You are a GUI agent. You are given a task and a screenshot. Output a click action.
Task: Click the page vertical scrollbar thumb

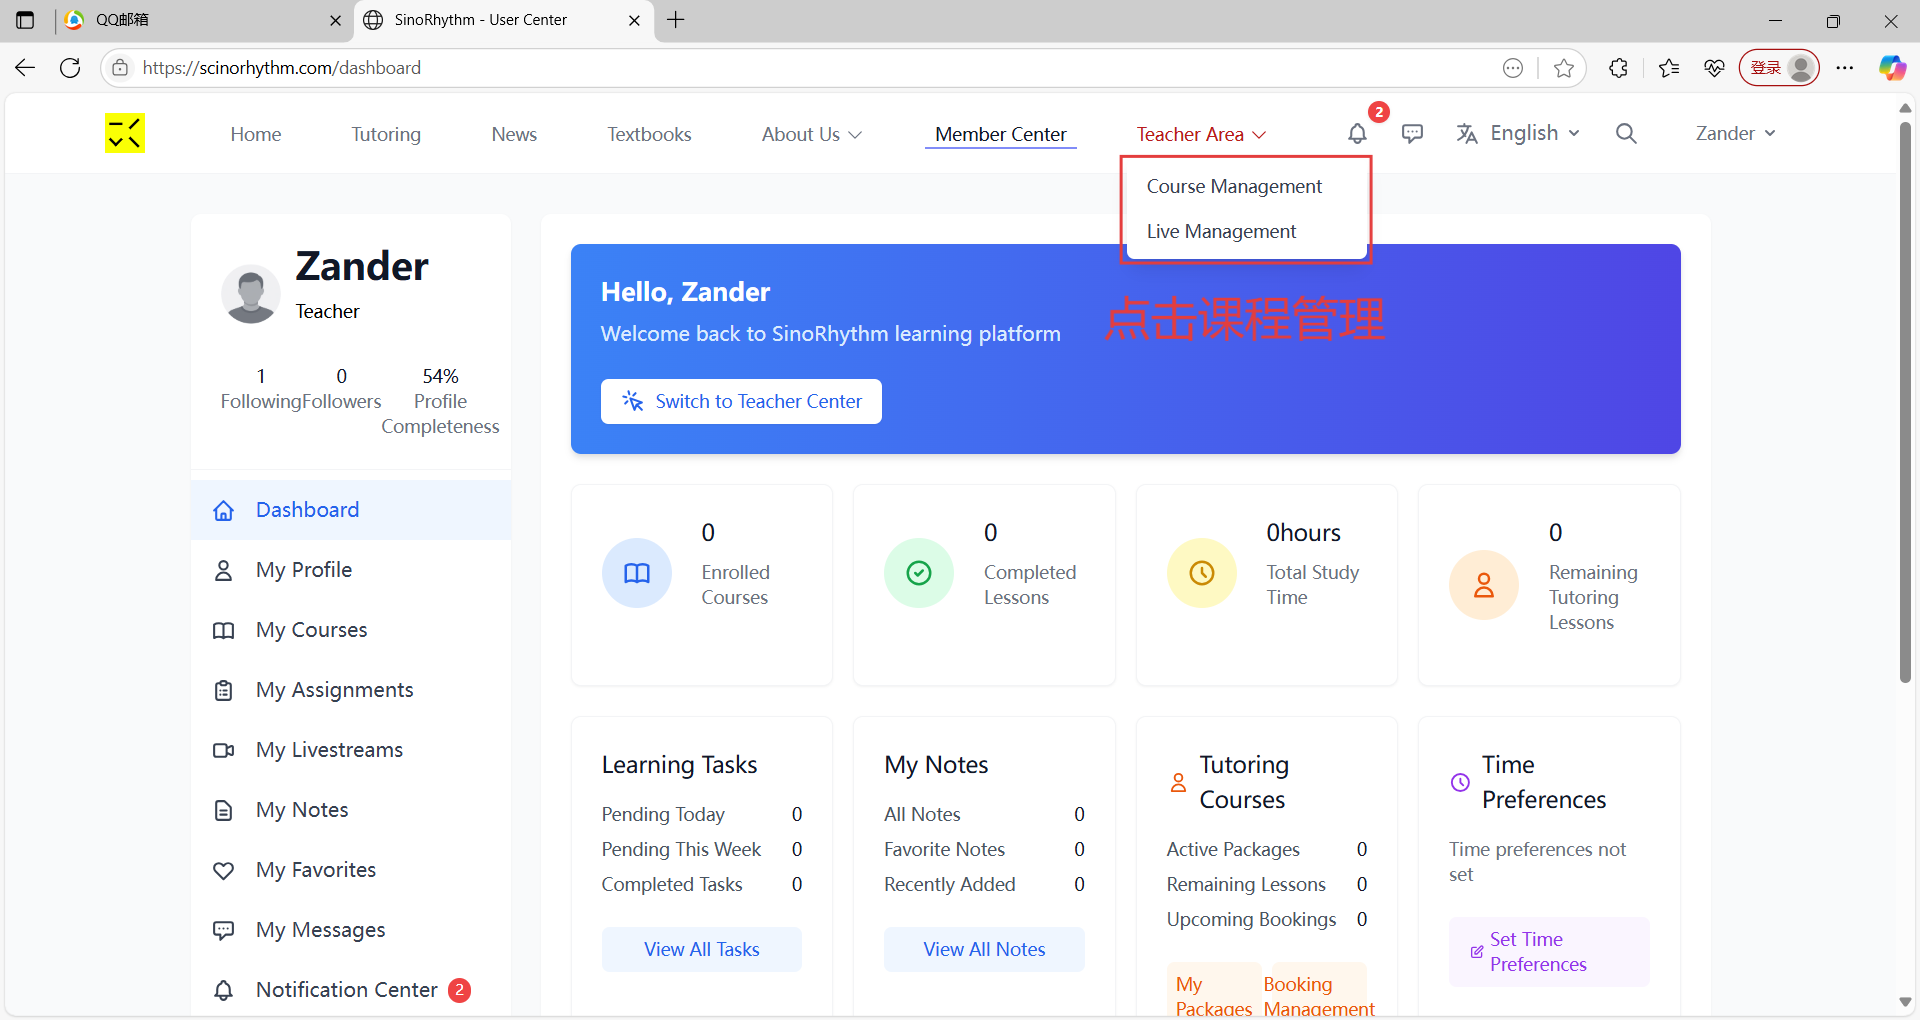(1905, 400)
